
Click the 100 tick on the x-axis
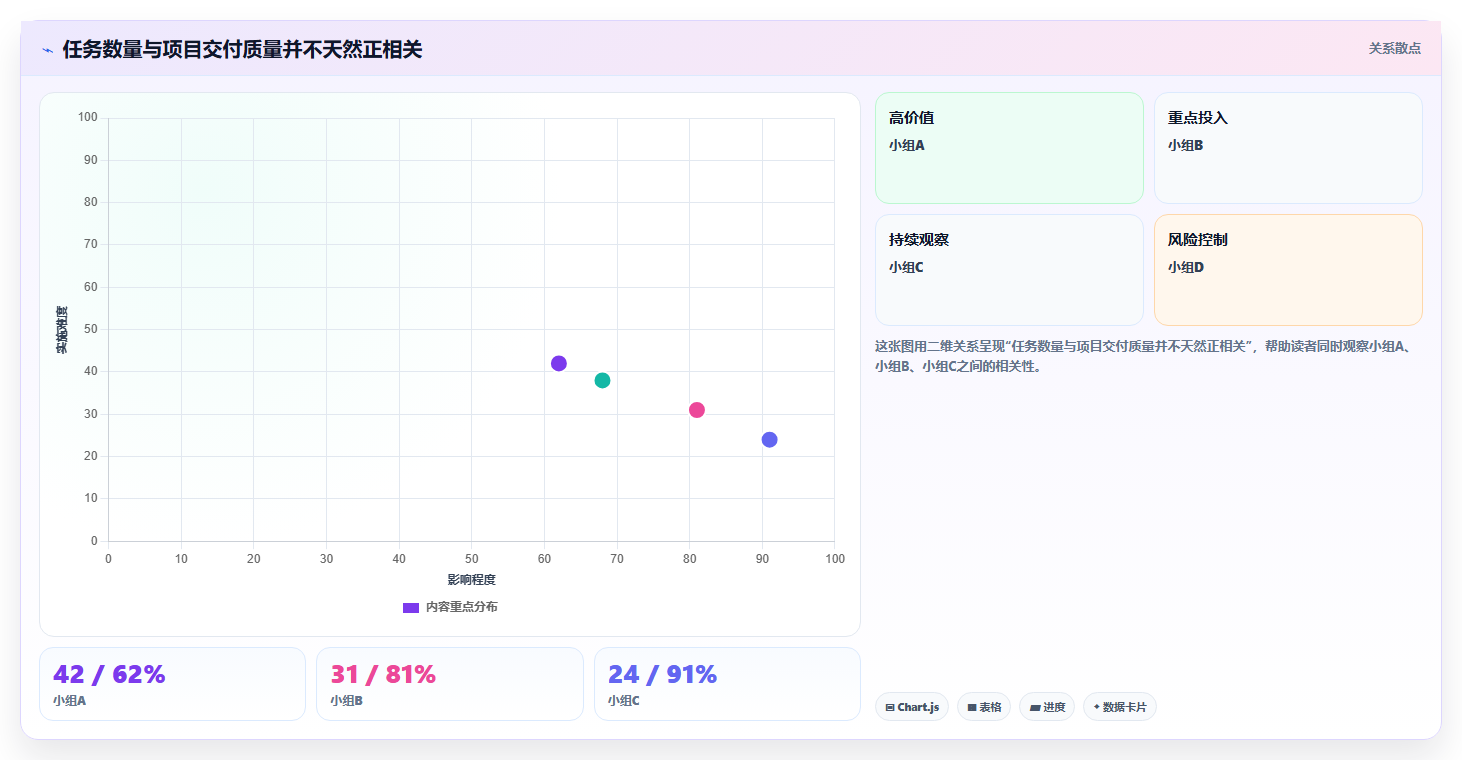coord(835,558)
